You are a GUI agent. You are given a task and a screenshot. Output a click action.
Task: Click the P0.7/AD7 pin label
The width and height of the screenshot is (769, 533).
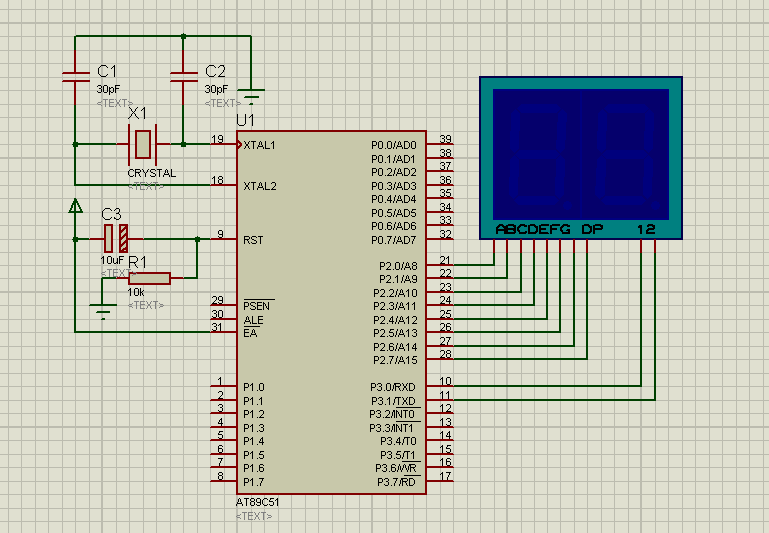click(394, 240)
